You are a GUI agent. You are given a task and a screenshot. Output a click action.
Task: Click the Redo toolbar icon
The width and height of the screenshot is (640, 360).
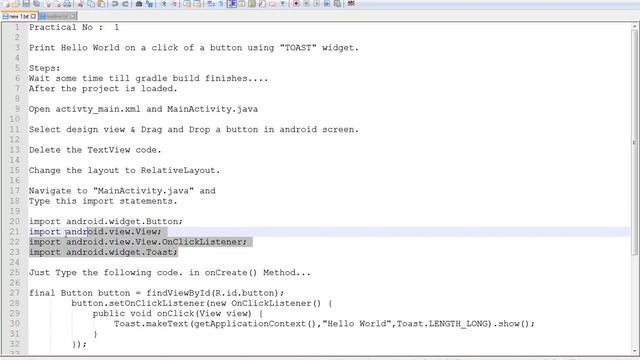click(x=125, y=4)
